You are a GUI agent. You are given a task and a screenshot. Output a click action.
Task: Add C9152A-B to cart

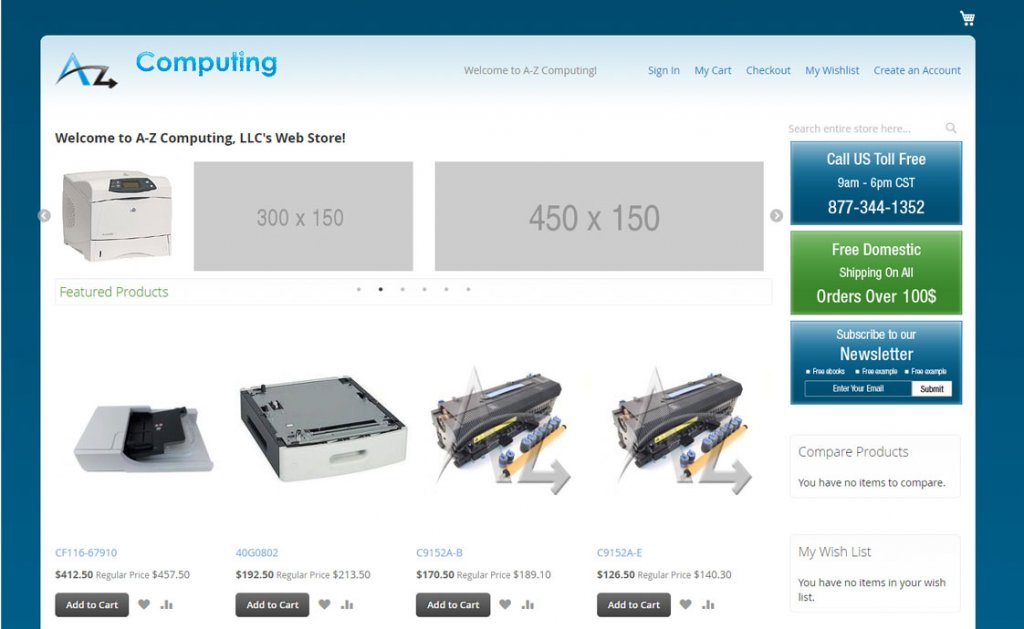[453, 605]
